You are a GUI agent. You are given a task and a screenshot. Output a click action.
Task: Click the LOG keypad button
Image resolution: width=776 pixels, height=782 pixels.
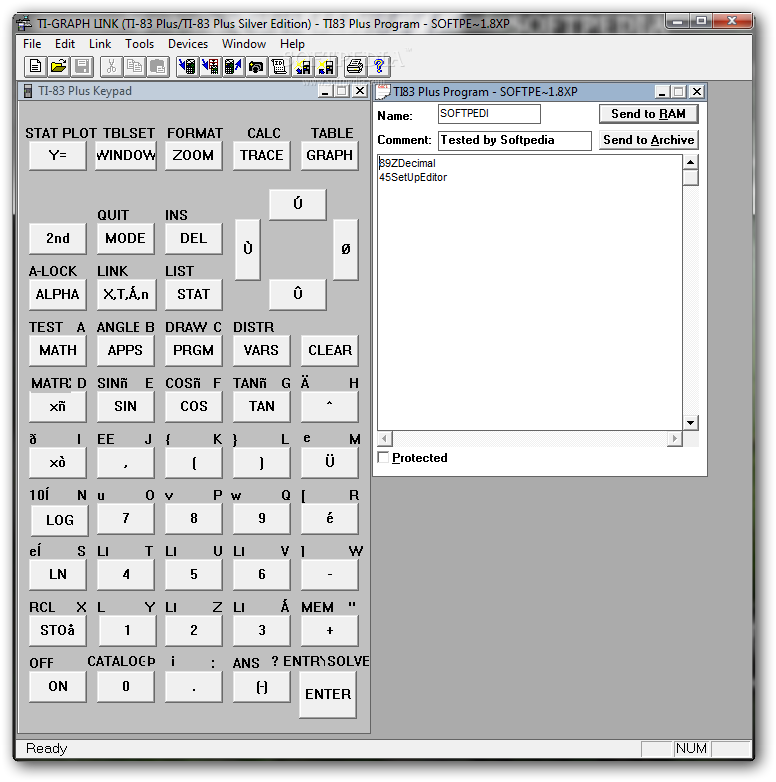60,520
